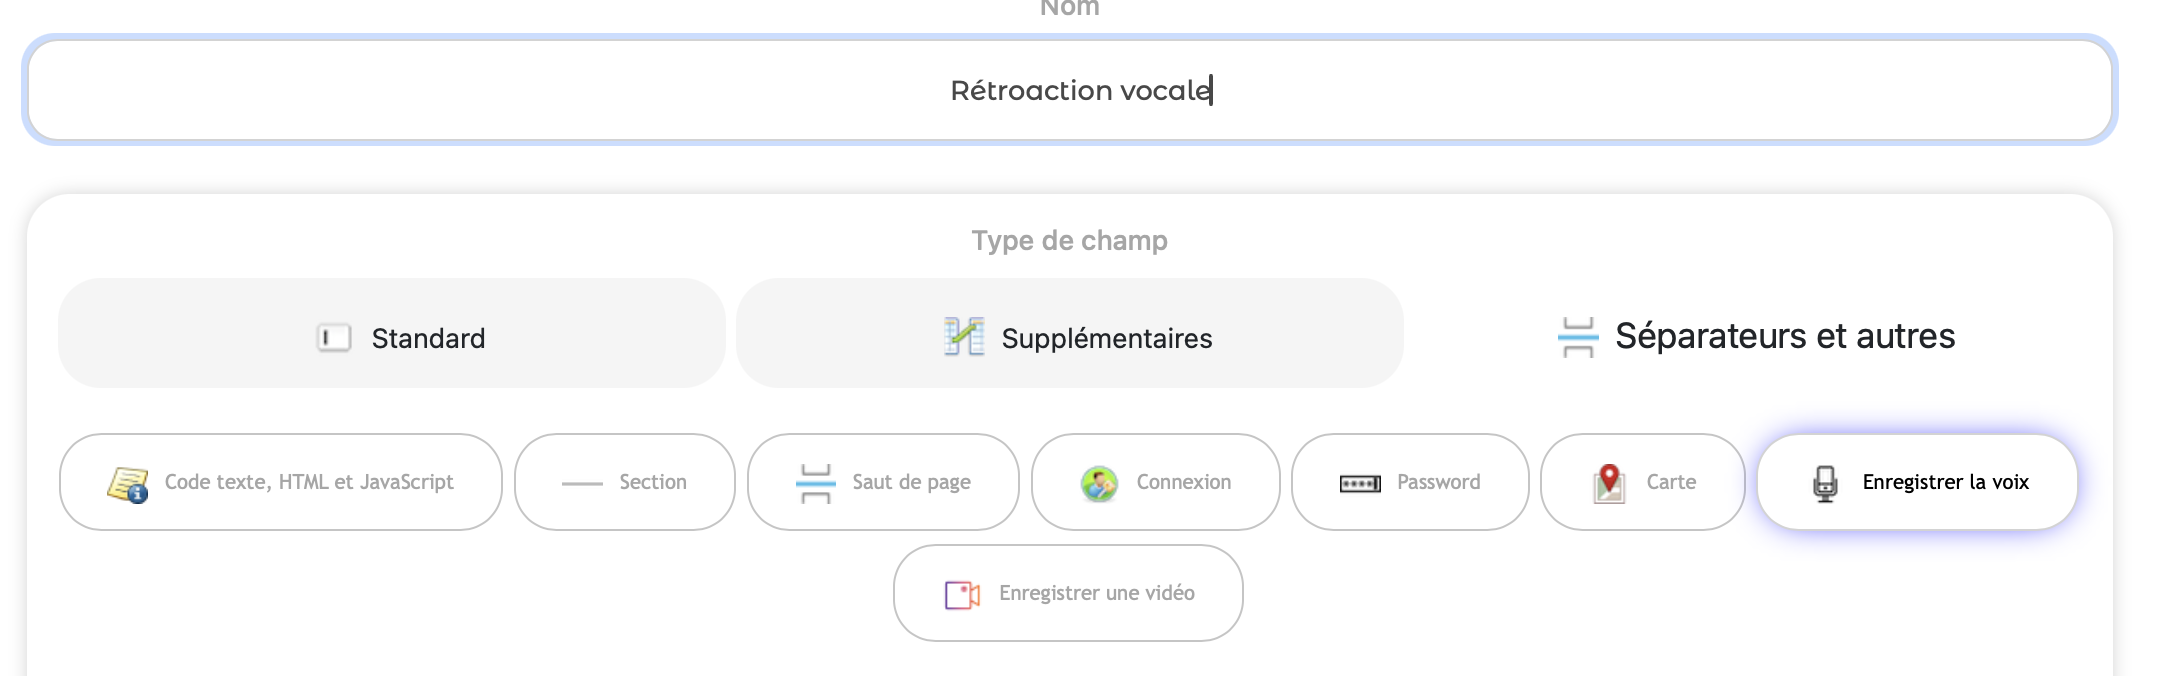Click the Supplémentaires tab chart icon
2166x676 pixels.
click(x=964, y=337)
